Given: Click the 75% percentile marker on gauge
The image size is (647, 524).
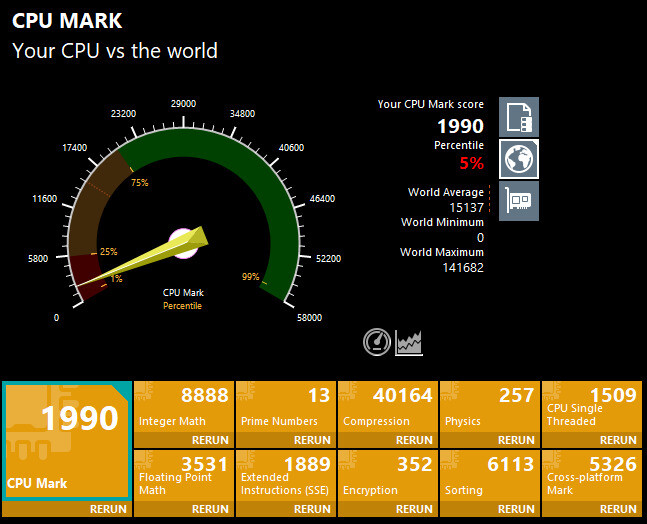Looking at the screenshot, I should click(139, 182).
